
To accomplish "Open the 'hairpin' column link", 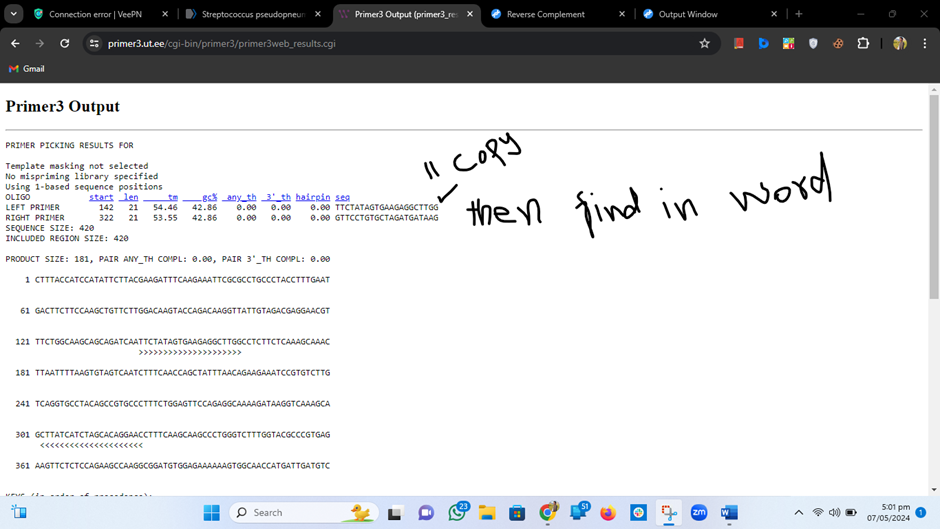I will pyautogui.click(x=312, y=197).
